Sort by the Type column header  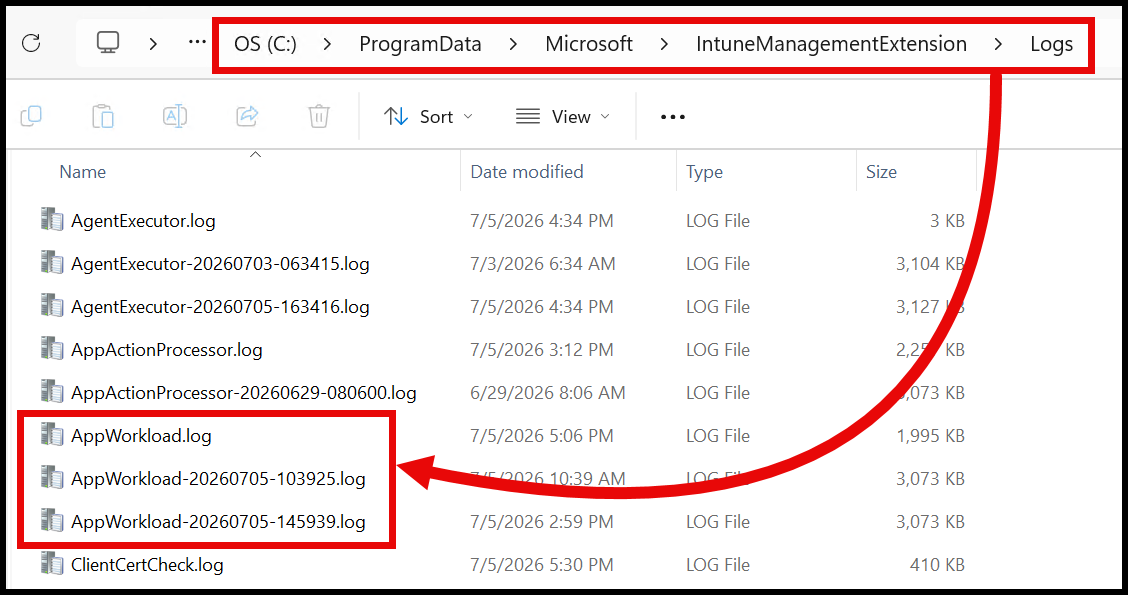tap(704, 173)
